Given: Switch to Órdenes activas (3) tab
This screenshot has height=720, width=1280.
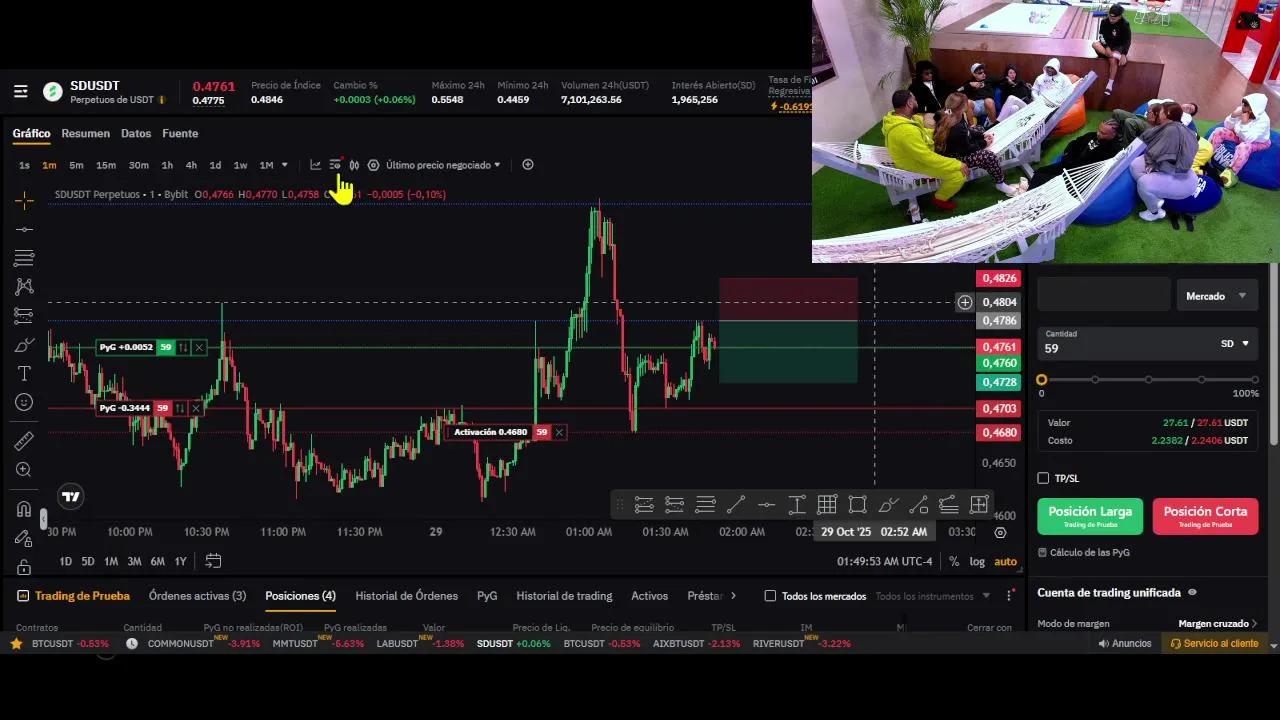Looking at the screenshot, I should click(x=197, y=596).
